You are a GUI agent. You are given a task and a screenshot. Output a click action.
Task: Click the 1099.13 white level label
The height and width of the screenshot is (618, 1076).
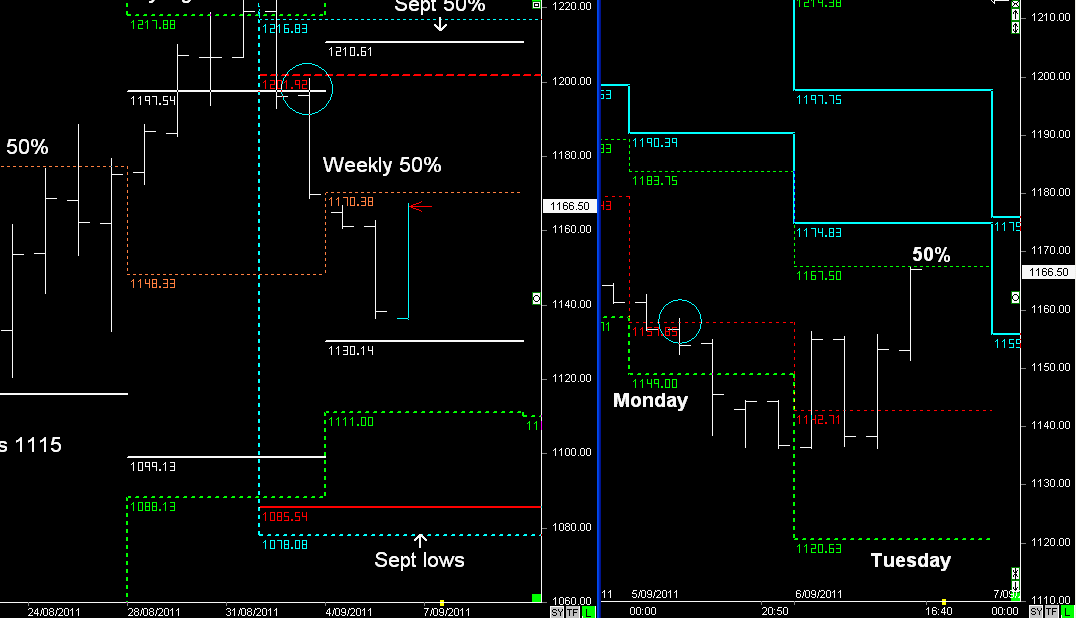pyautogui.click(x=152, y=466)
